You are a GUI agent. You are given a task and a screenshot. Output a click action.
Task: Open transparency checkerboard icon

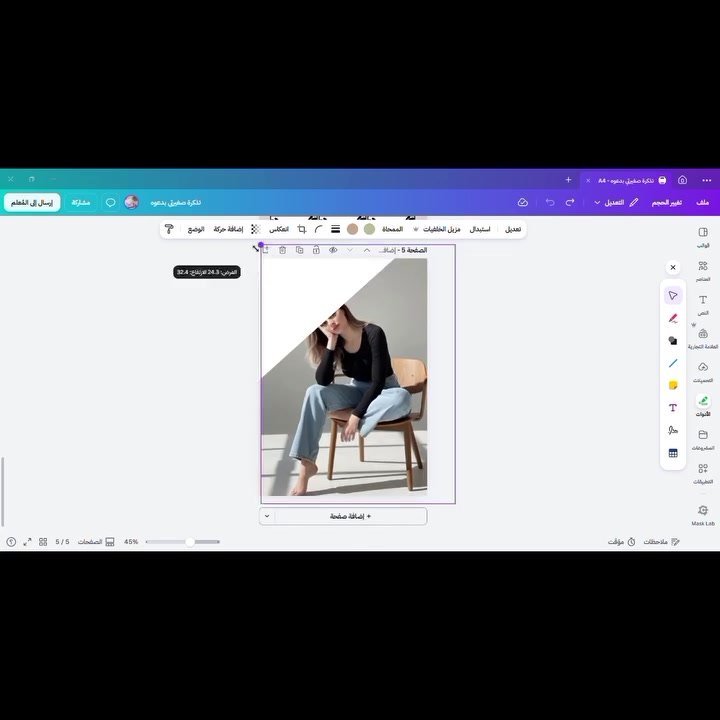(256, 229)
